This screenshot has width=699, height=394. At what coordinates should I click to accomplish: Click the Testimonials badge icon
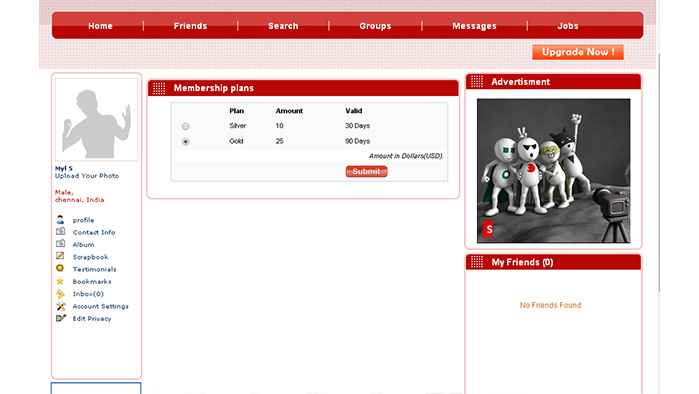point(60,268)
